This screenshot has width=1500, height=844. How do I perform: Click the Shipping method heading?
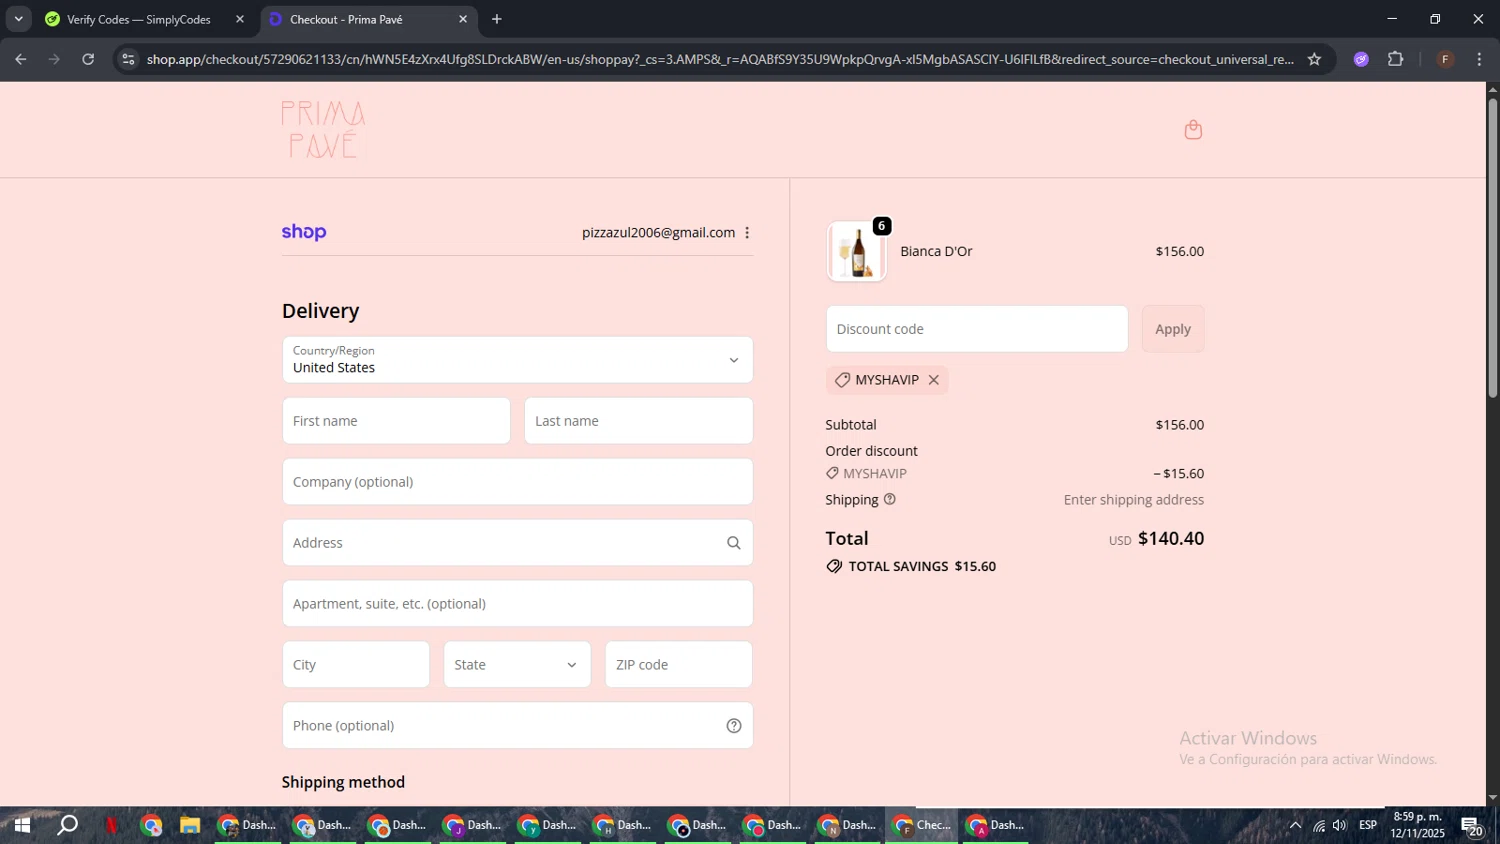(x=343, y=782)
